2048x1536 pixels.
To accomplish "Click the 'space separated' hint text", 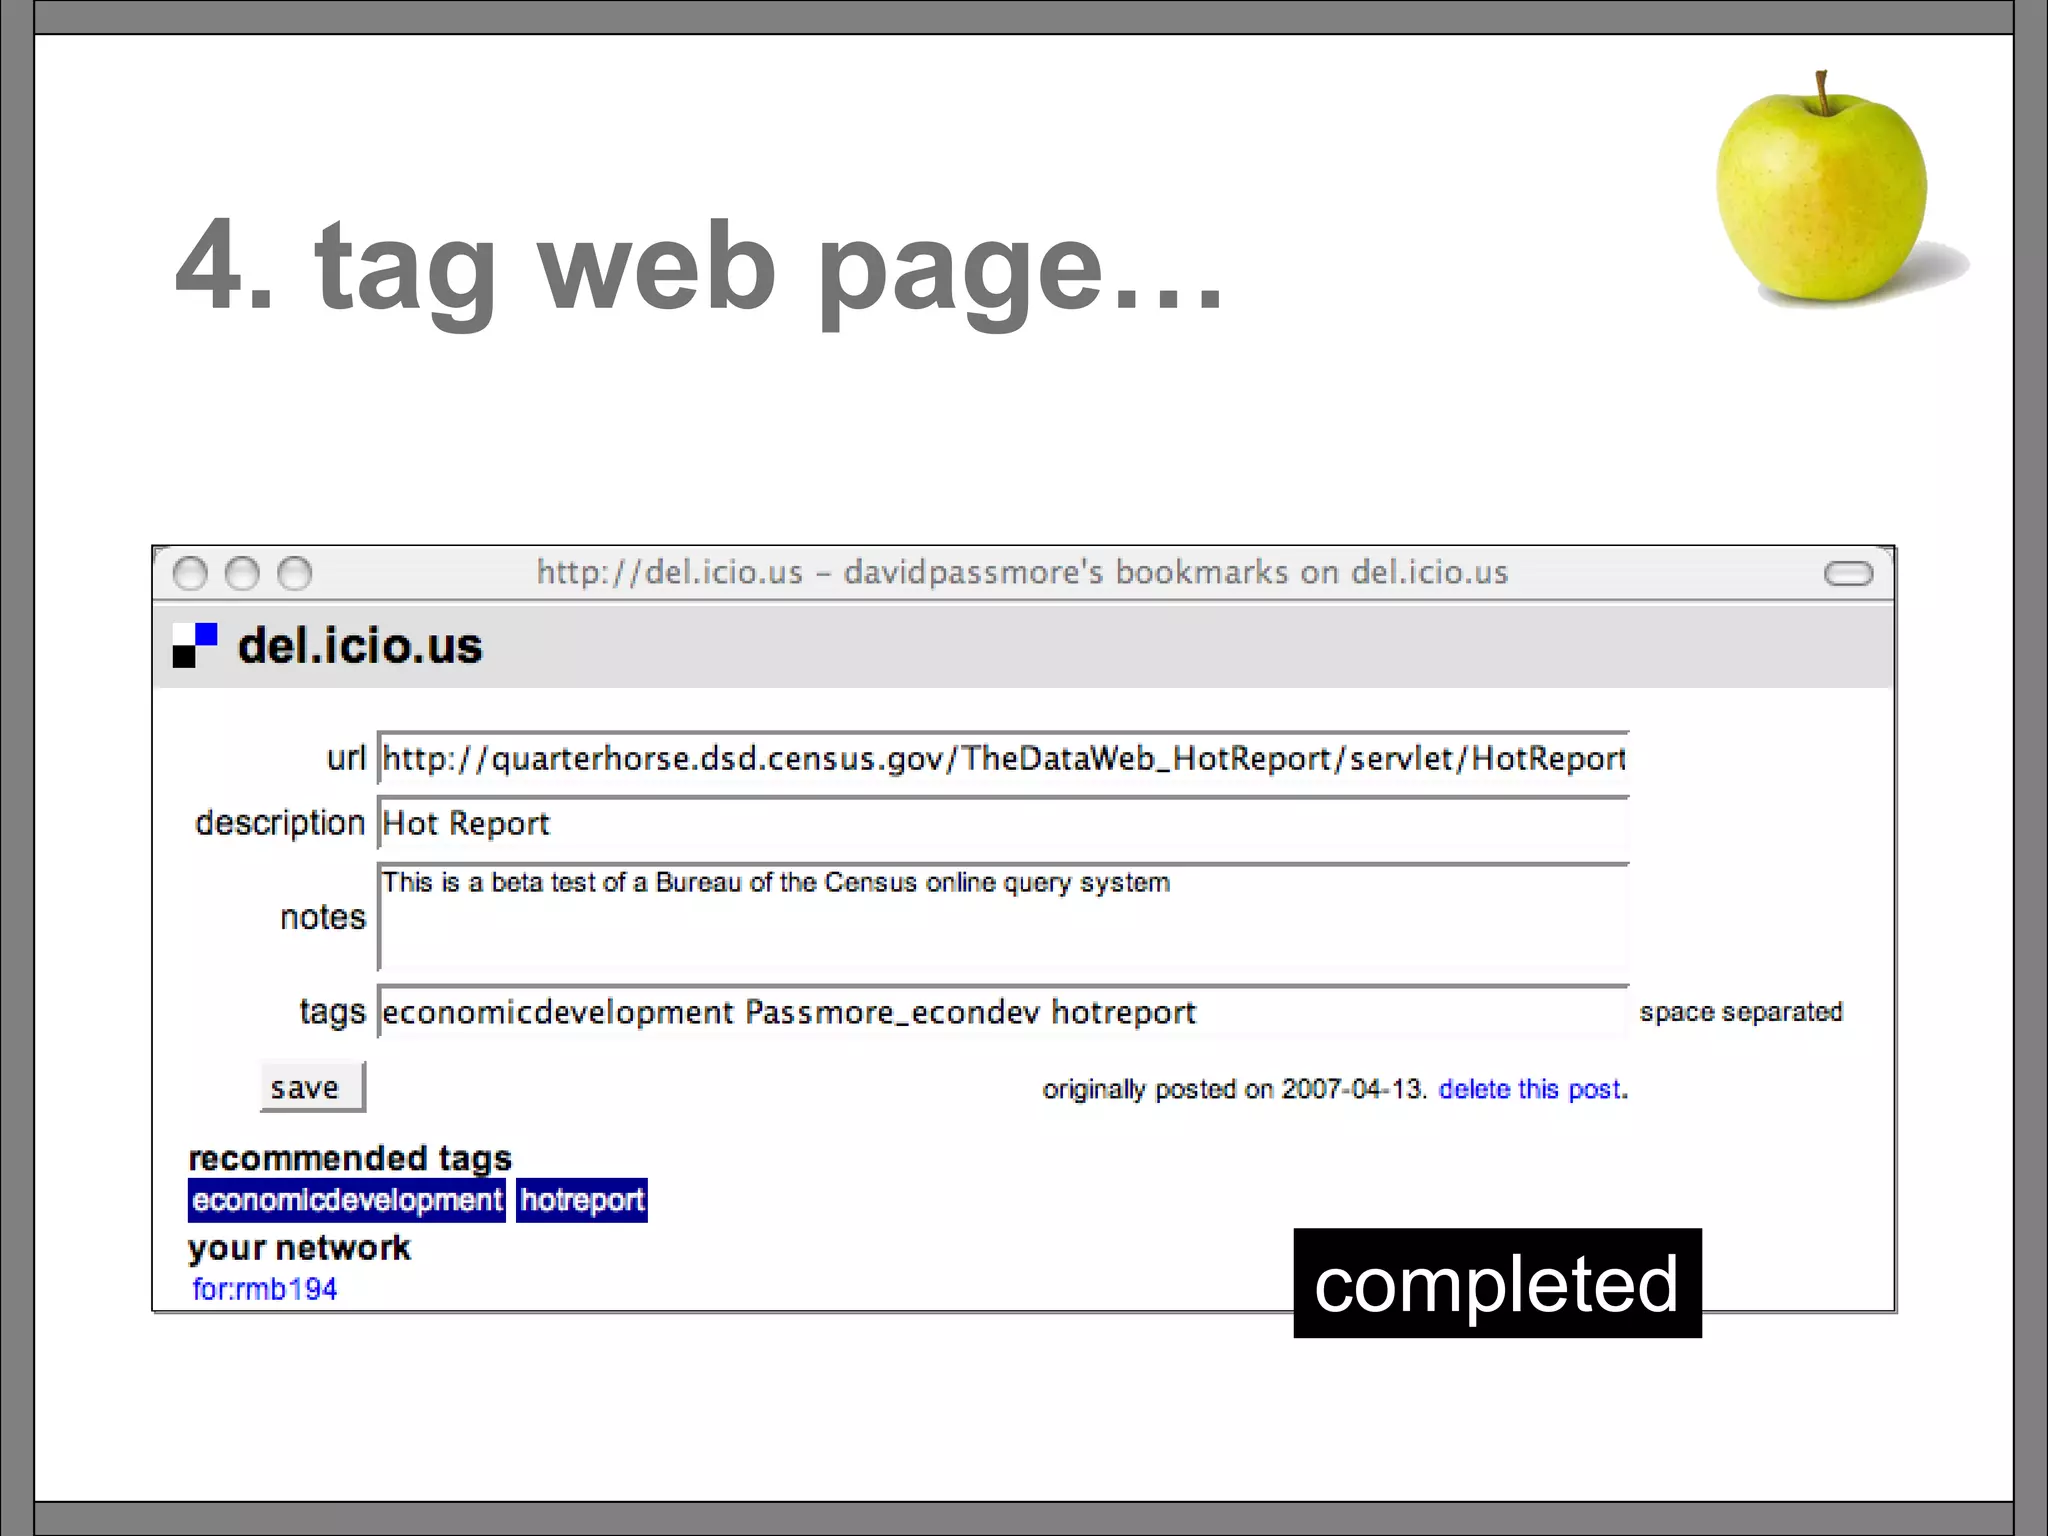I will pyautogui.click(x=1741, y=1012).
